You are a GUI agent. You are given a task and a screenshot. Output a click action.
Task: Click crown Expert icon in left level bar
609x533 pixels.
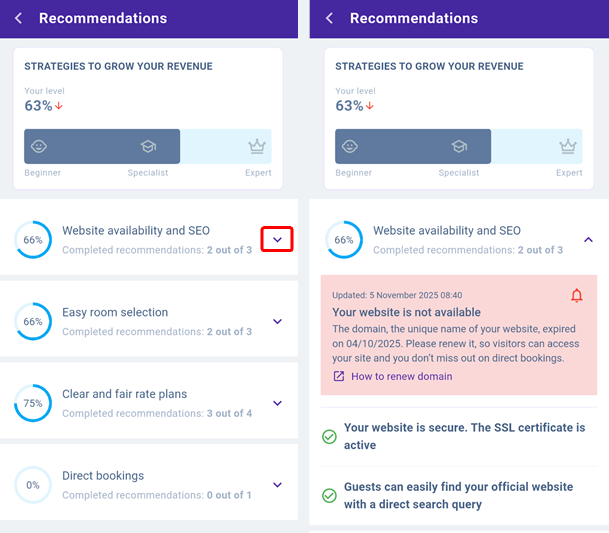click(x=259, y=146)
